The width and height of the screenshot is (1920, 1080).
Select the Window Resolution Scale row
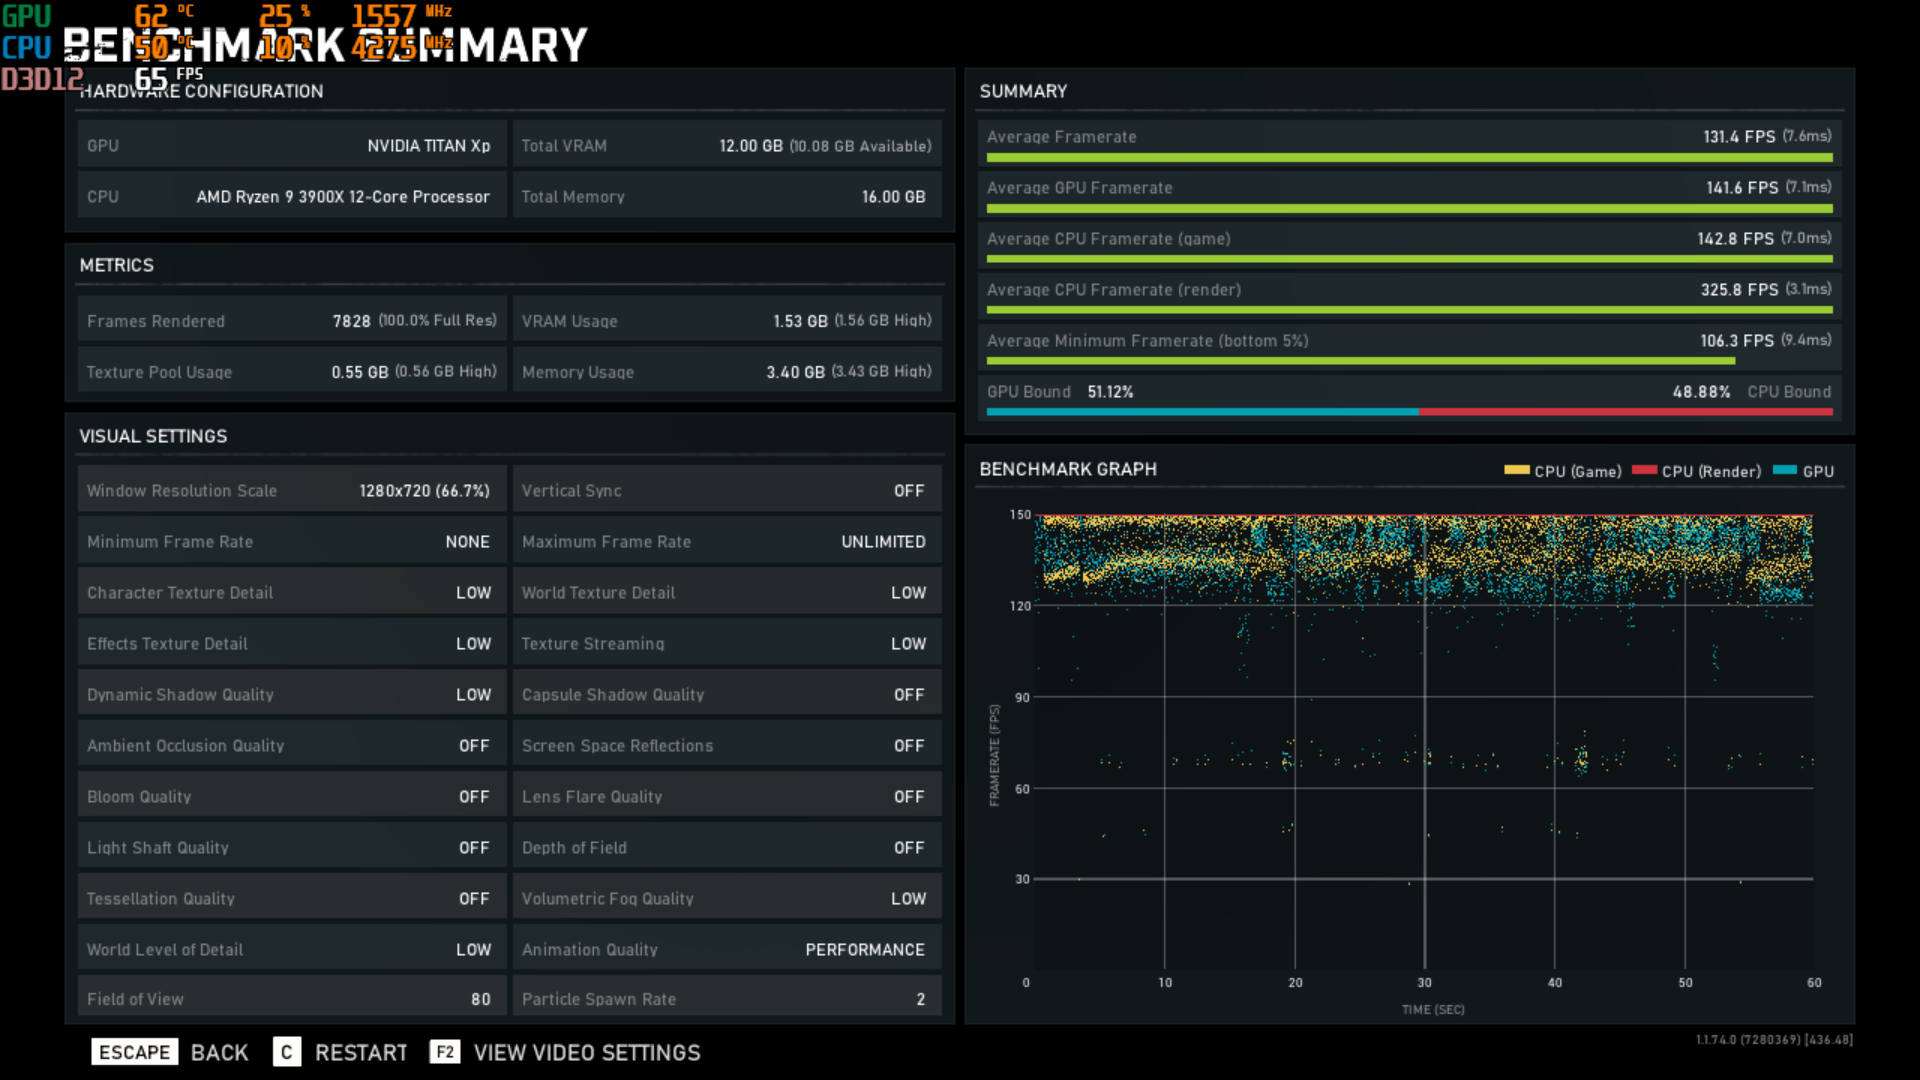(292, 490)
